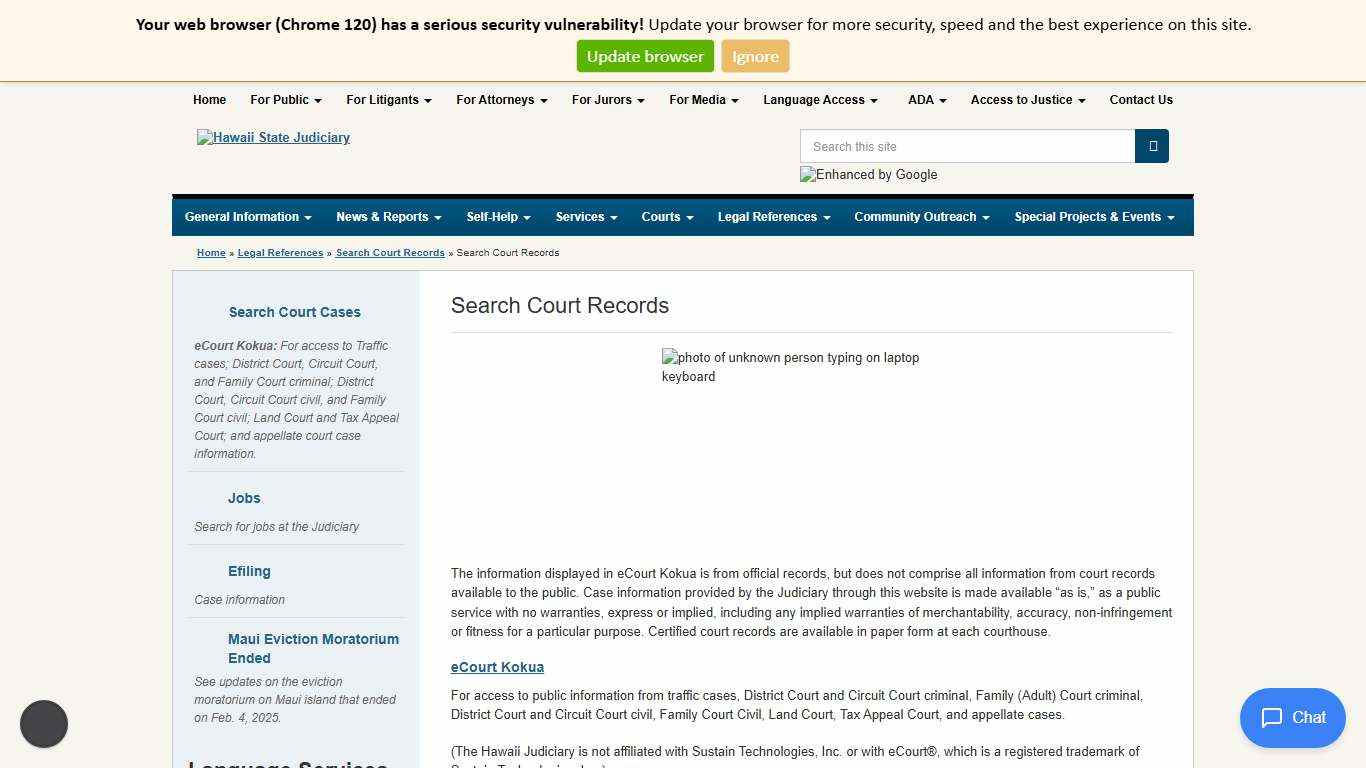Click the Hawaii State Judiciary logo
Viewport: 1366px width, 768px height.
(x=273, y=137)
